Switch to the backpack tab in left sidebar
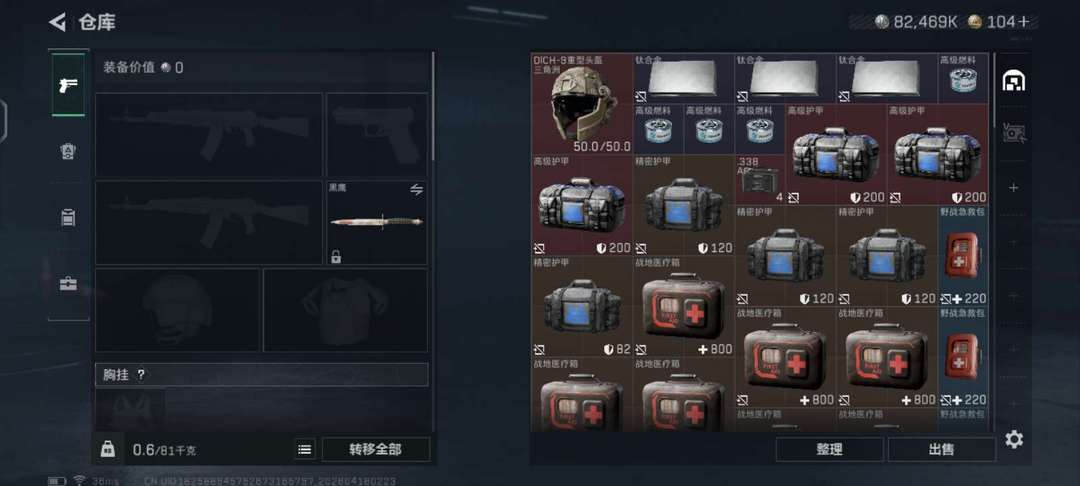This screenshot has width=1080, height=486. coord(68,151)
